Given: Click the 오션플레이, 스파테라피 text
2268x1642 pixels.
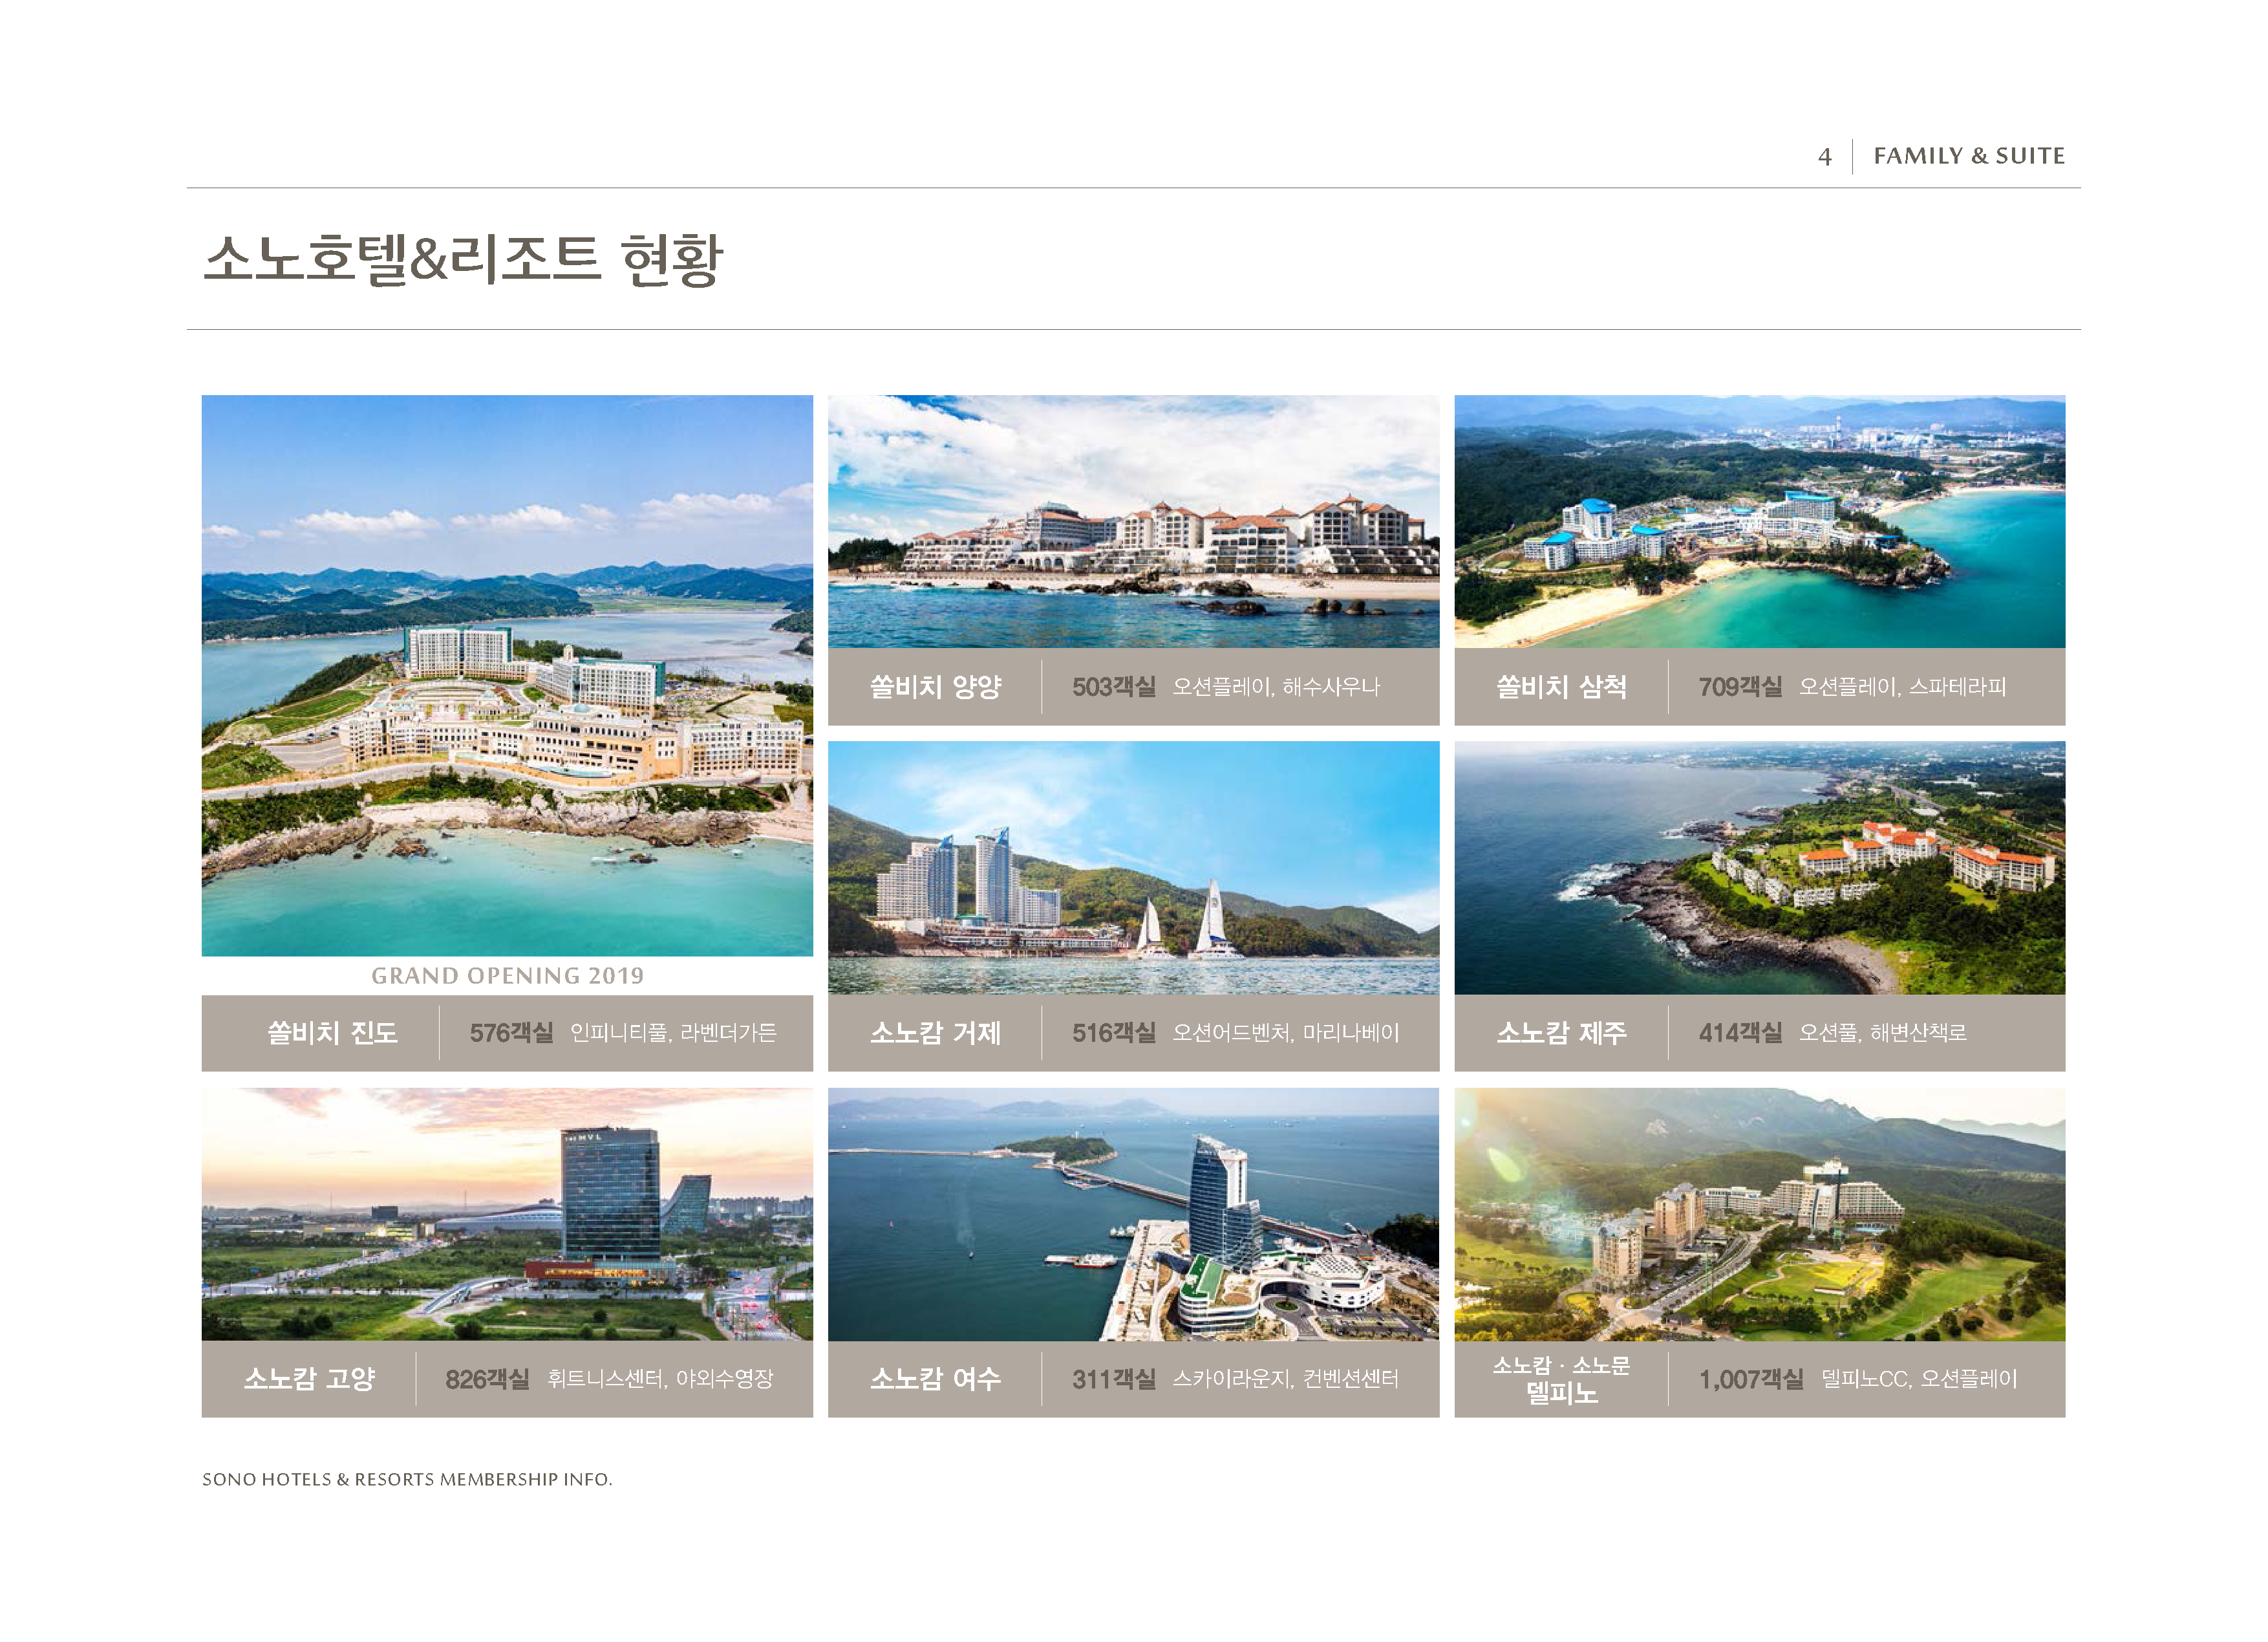Looking at the screenshot, I should 1903,687.
